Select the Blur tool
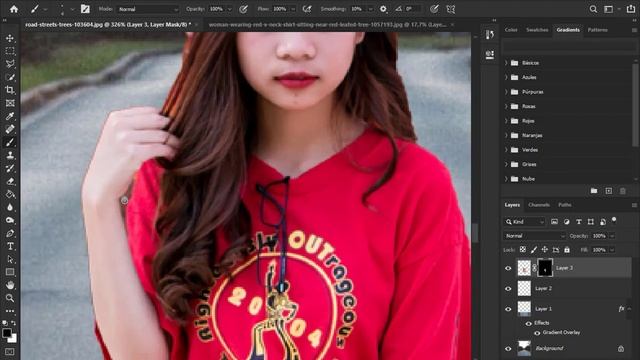This screenshot has width=640, height=360. (x=10, y=207)
